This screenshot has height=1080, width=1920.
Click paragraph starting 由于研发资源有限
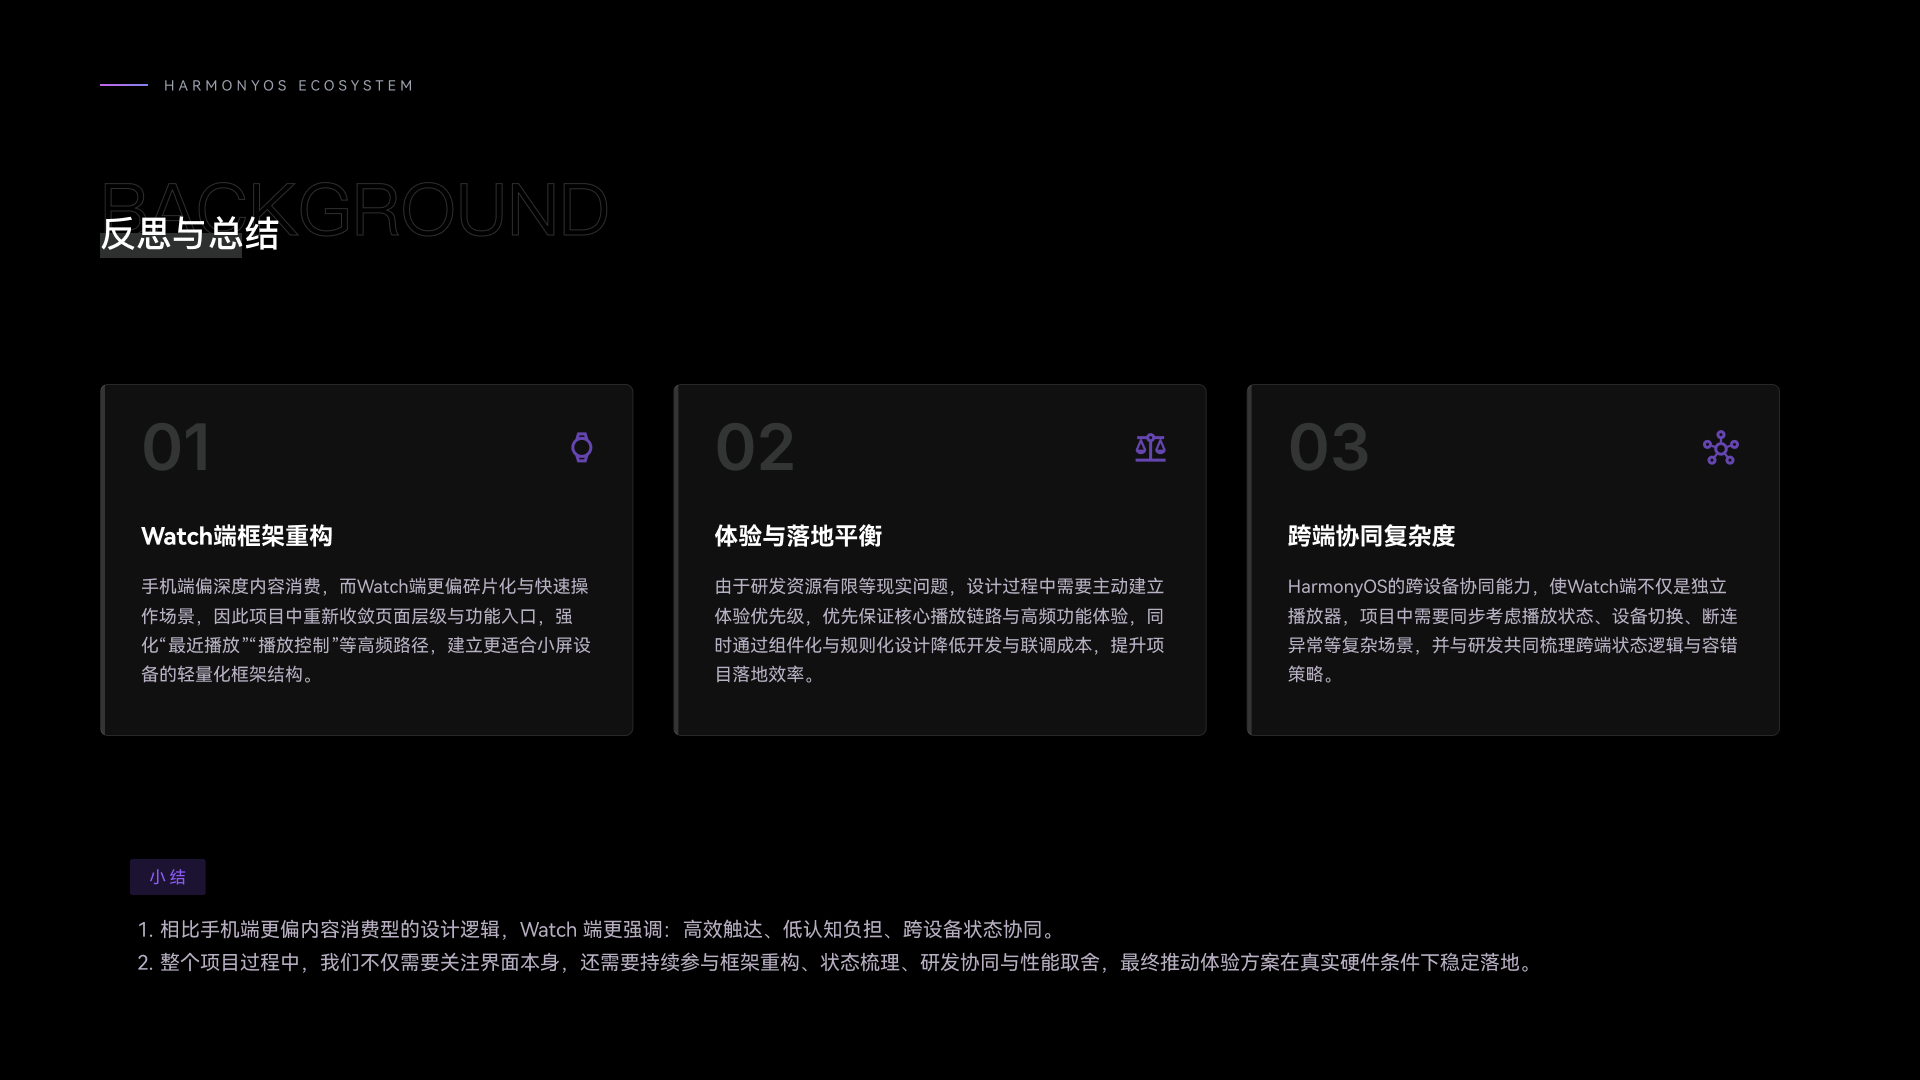pos(939,630)
